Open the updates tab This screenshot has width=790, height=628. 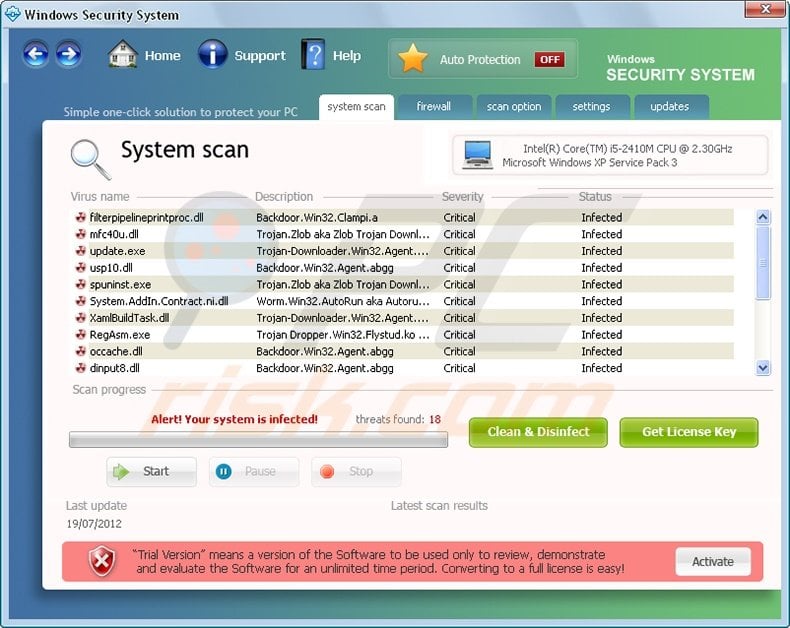[x=670, y=107]
